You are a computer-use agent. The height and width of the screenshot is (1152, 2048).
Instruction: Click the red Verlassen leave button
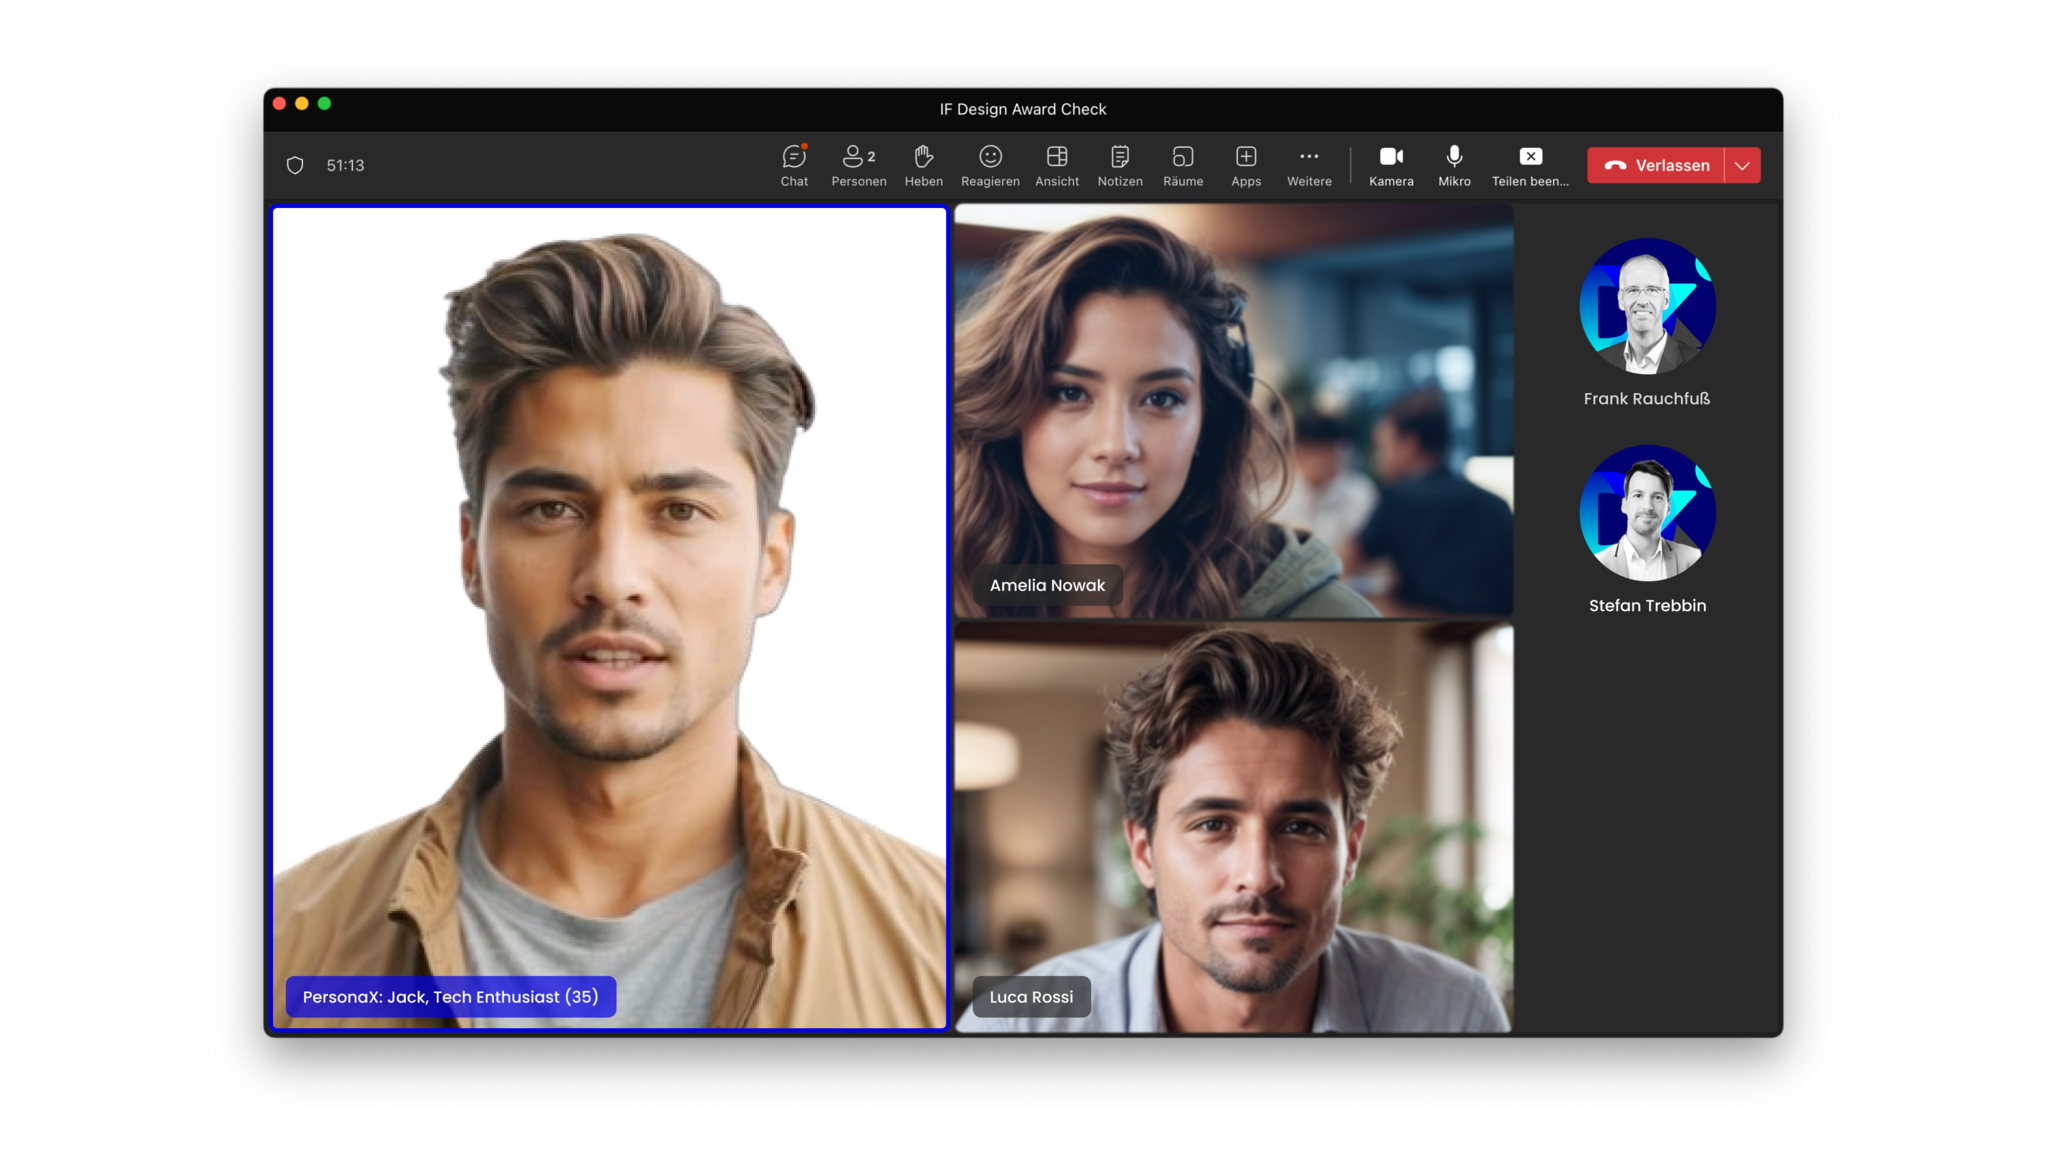pos(1656,166)
